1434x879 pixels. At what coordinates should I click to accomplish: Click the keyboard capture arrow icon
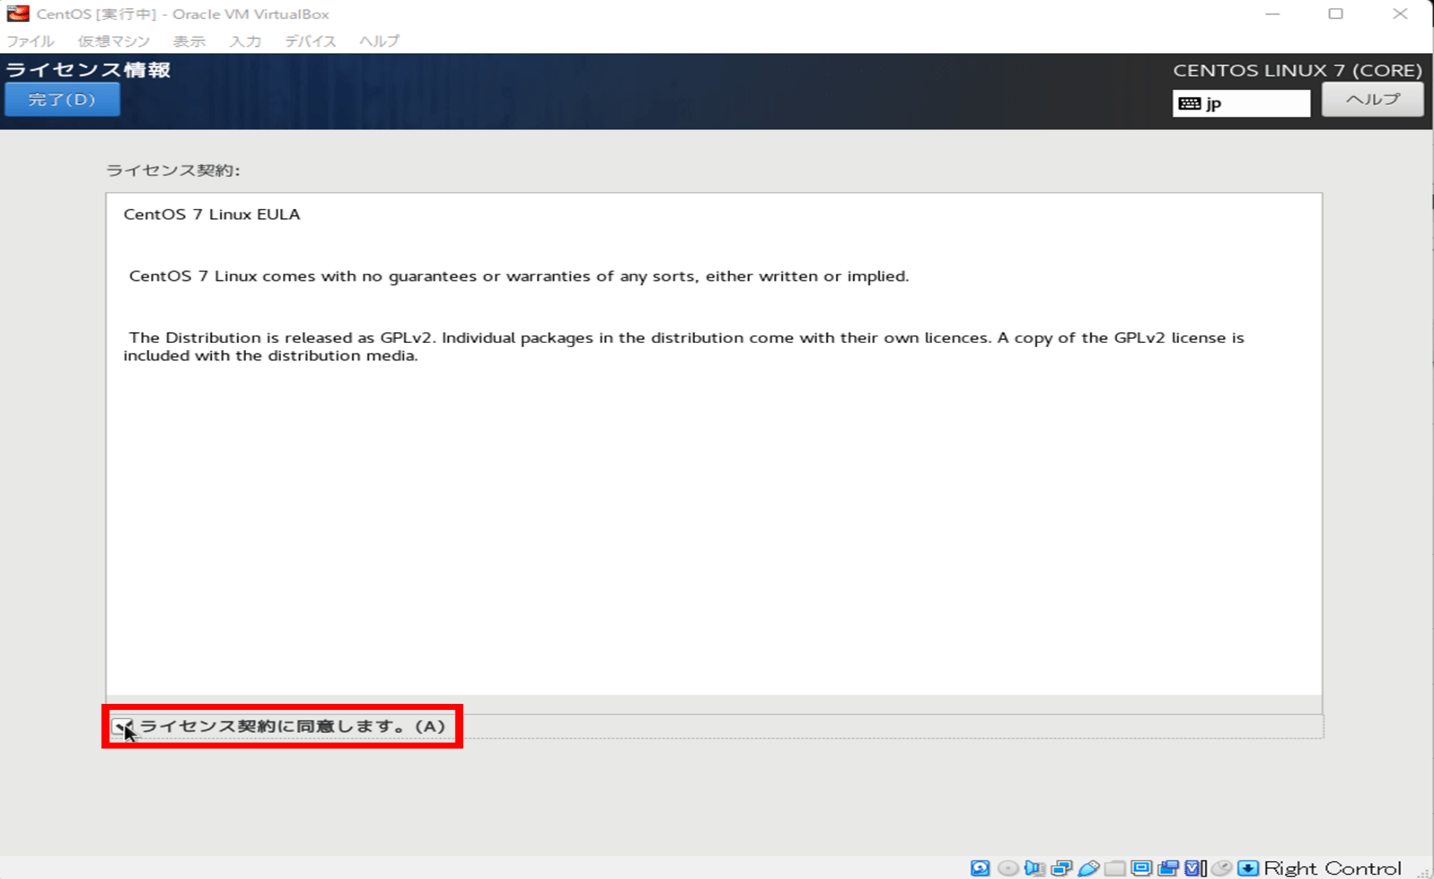(x=1248, y=868)
